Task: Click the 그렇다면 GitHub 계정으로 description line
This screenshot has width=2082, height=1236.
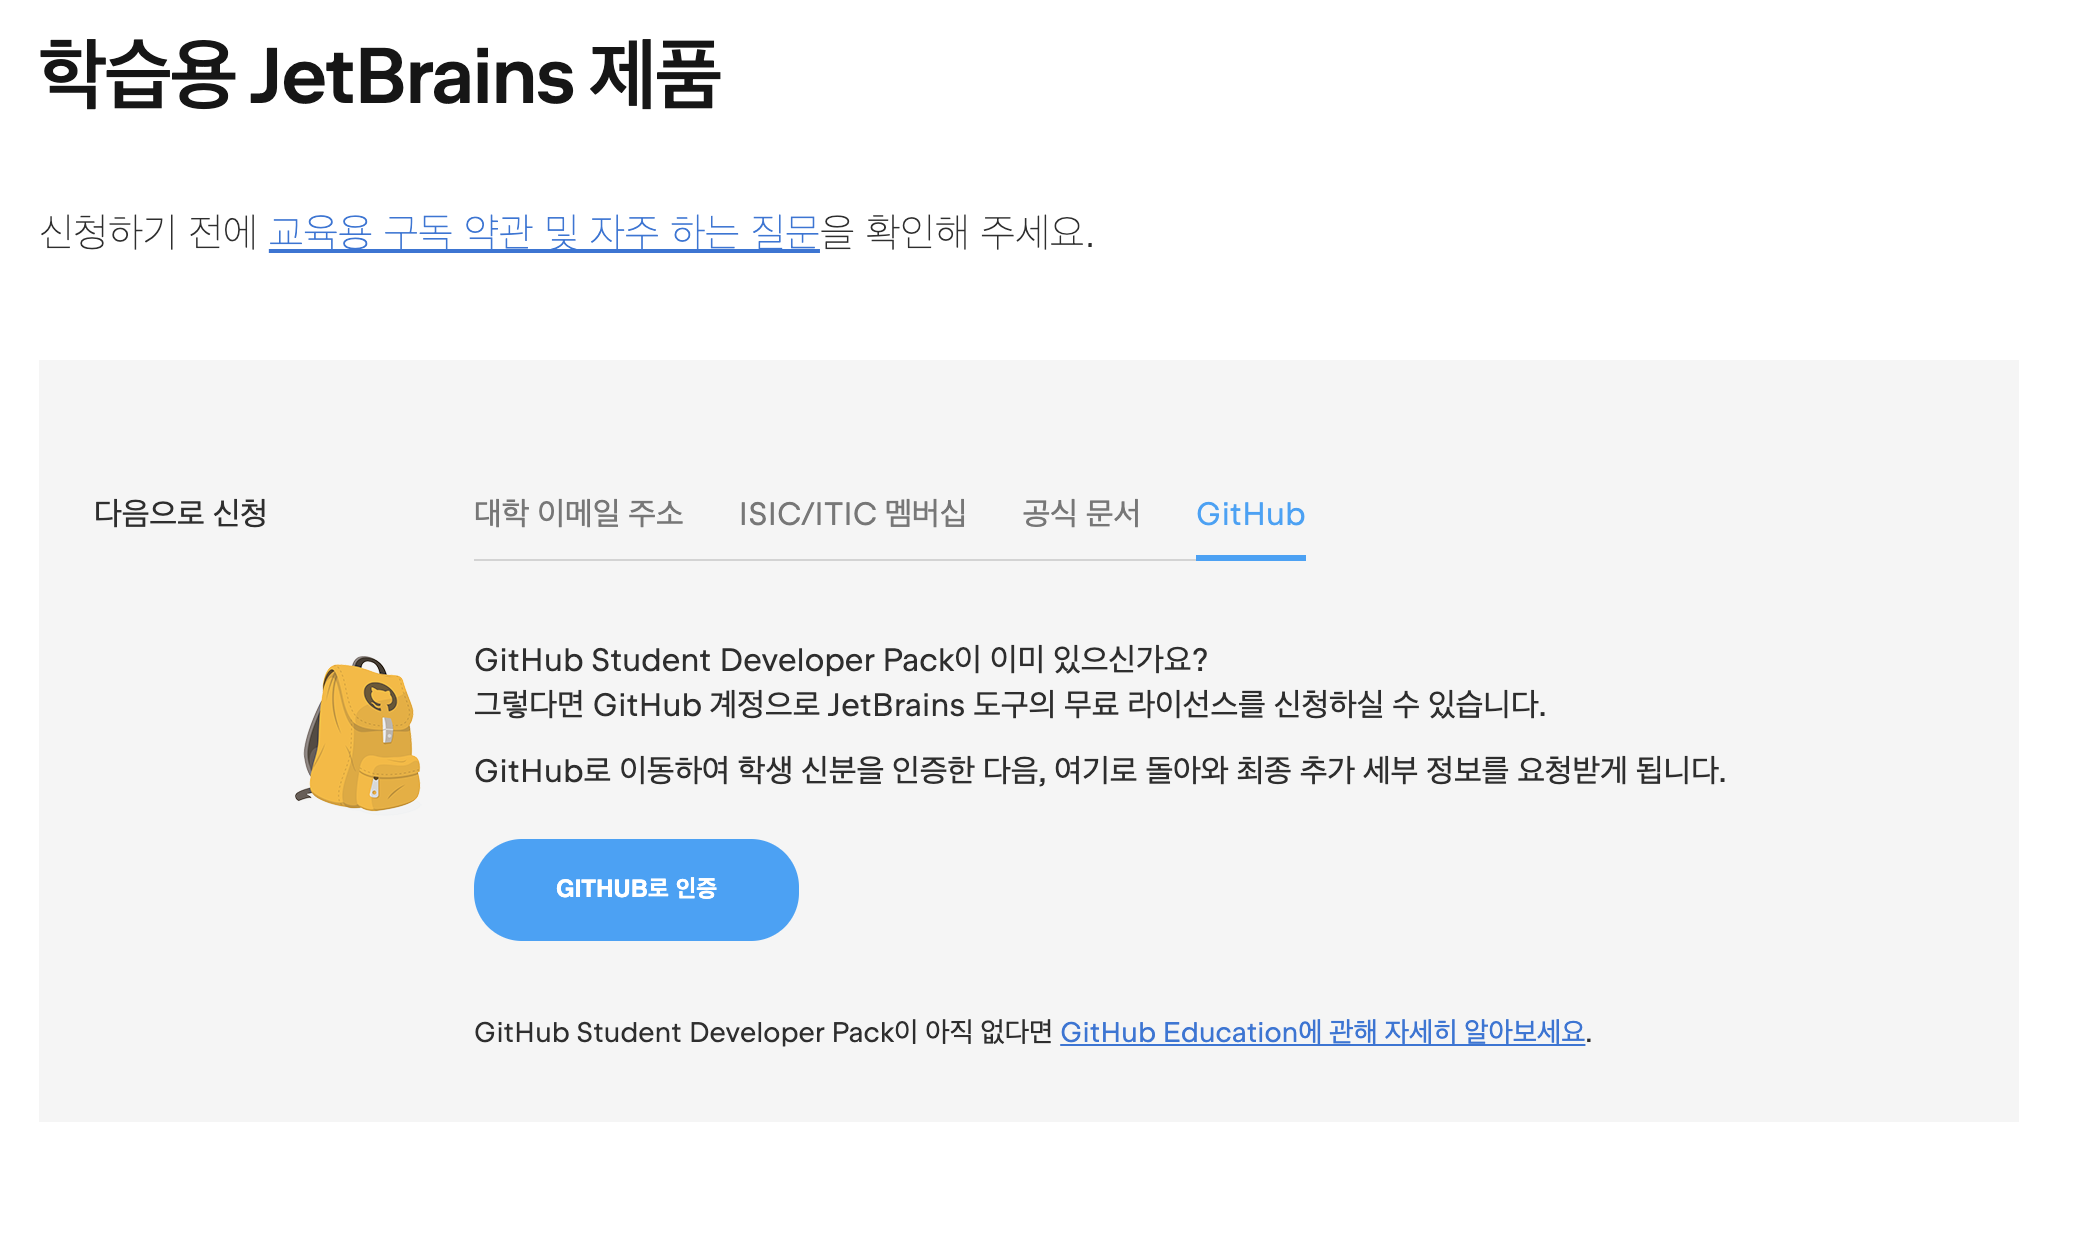Action: pyautogui.click(x=1010, y=705)
